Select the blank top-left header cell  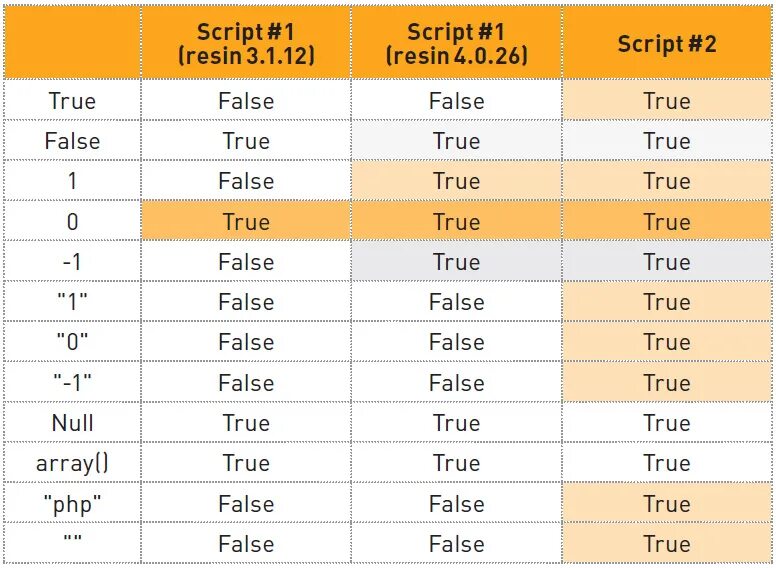72,43
